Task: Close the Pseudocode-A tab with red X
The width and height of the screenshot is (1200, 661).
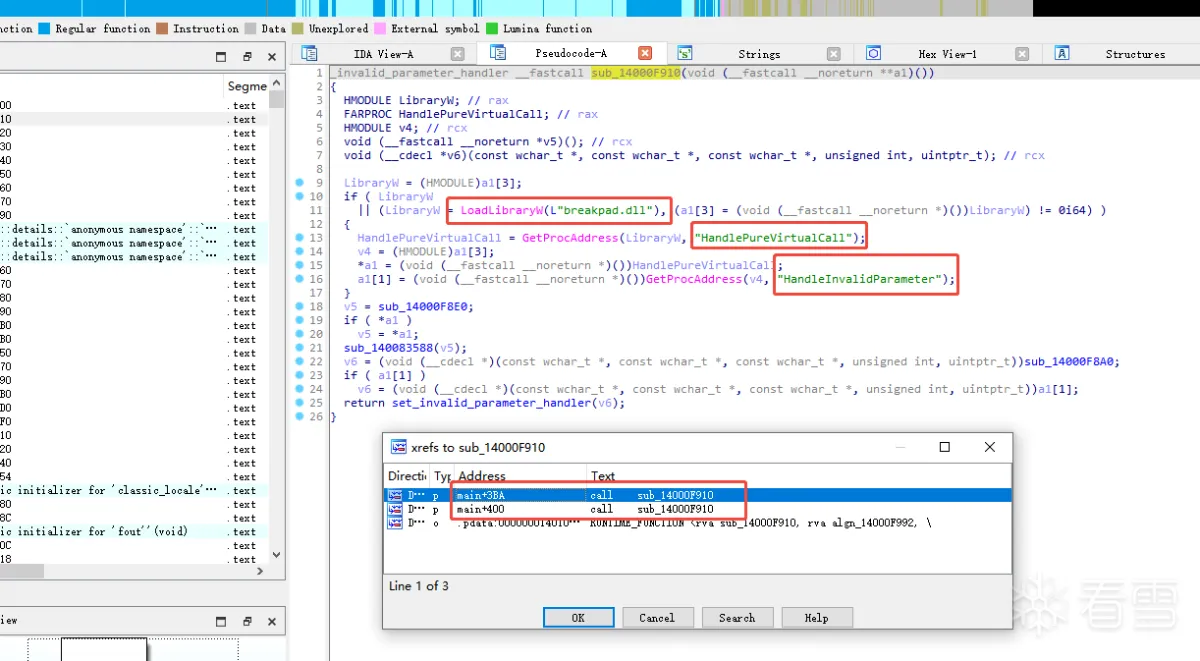Action: 645,53
